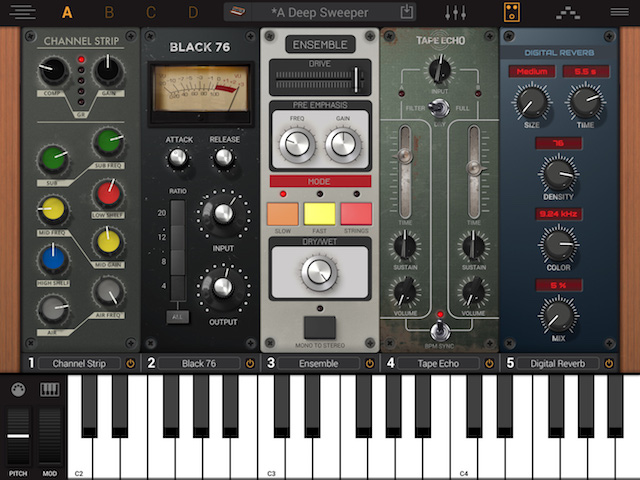Click the right Tape Echo Time slider
Image resolution: width=640 pixels, height=480 pixels.
coord(474,172)
